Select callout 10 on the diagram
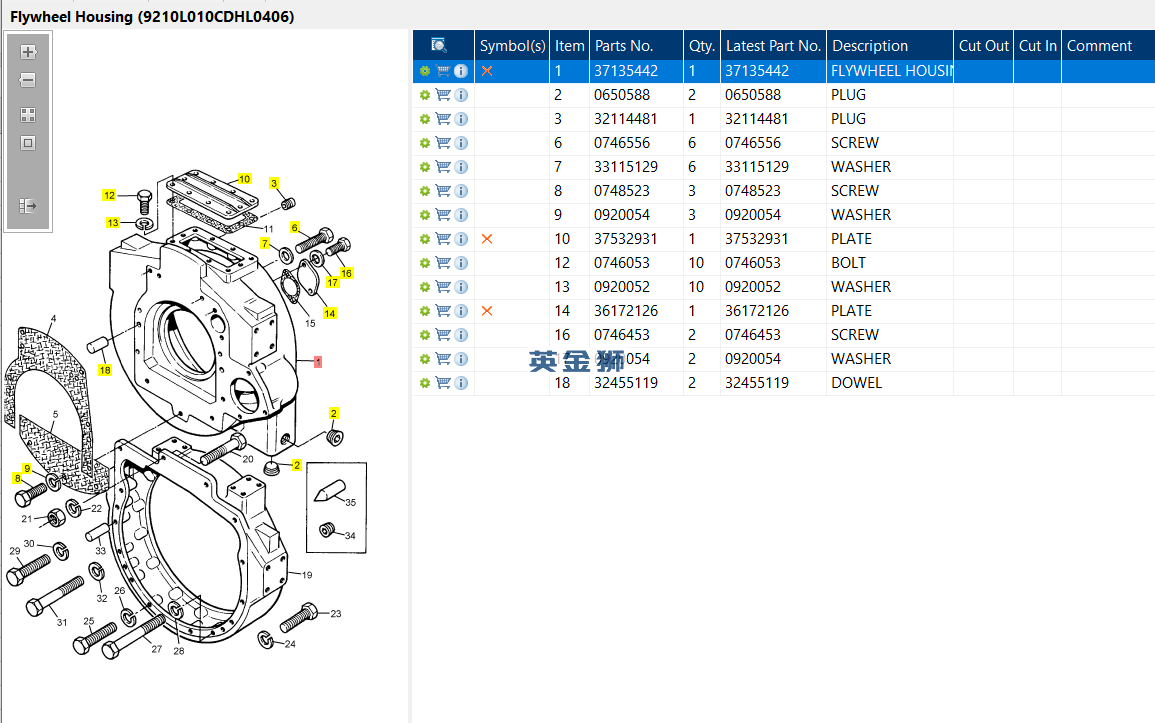 (245, 179)
